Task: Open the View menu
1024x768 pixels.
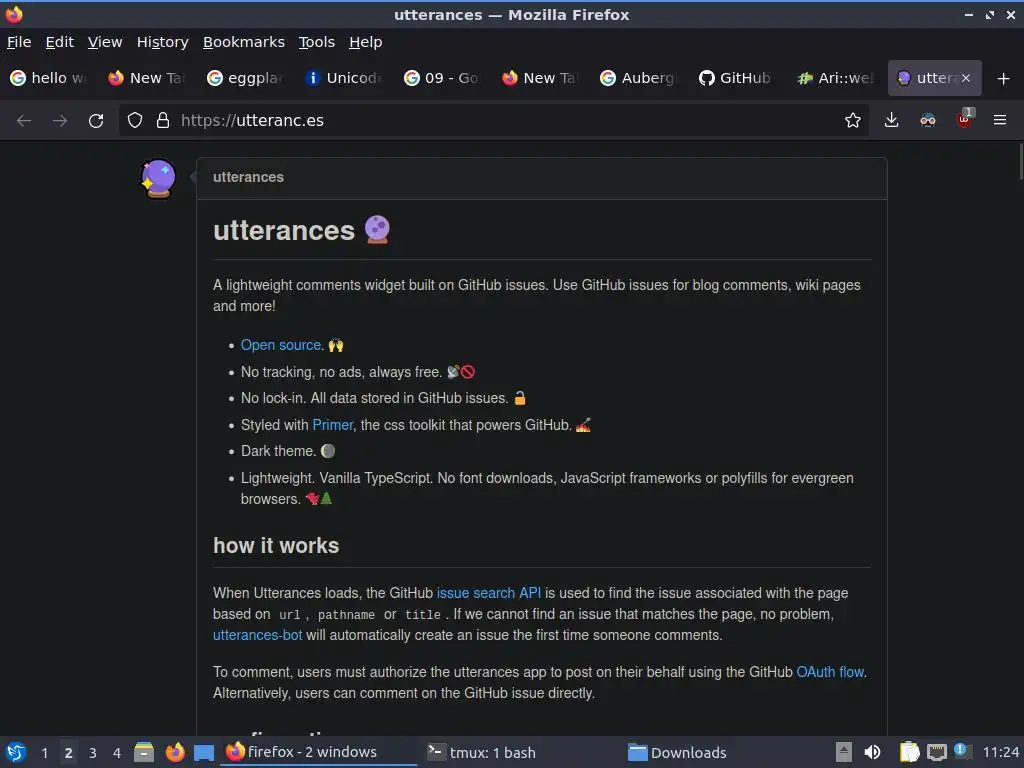Action: [105, 42]
